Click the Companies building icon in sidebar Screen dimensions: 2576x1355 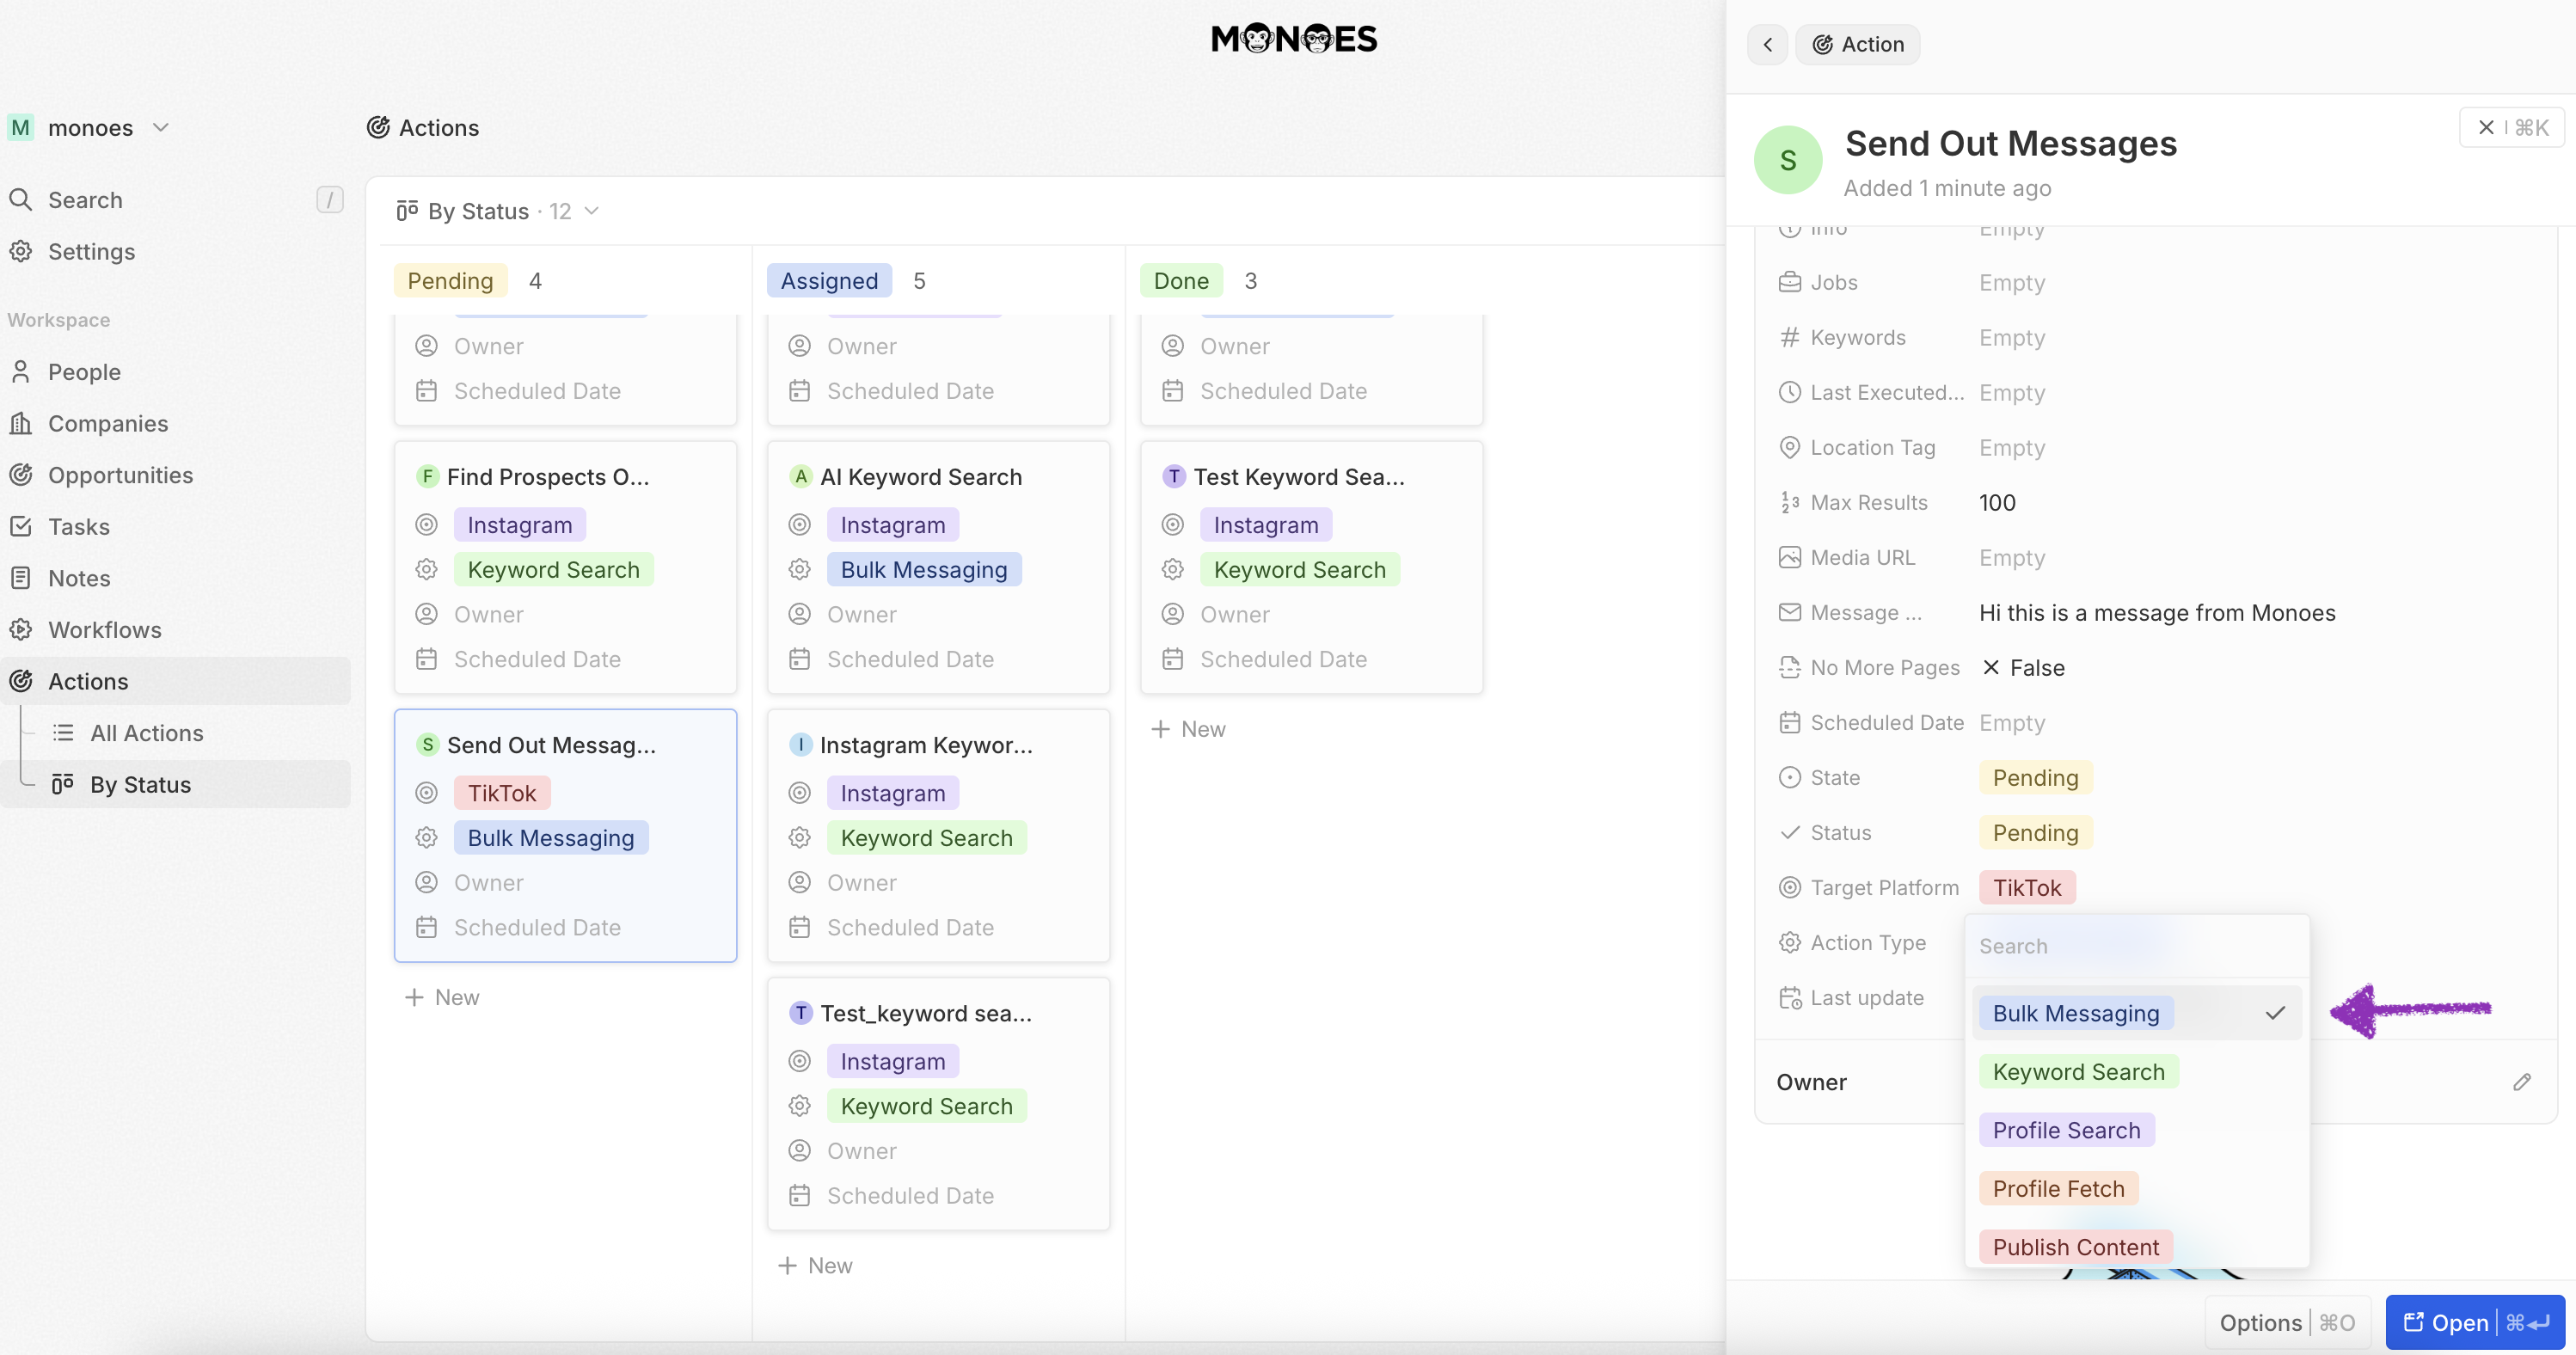[x=21, y=423]
